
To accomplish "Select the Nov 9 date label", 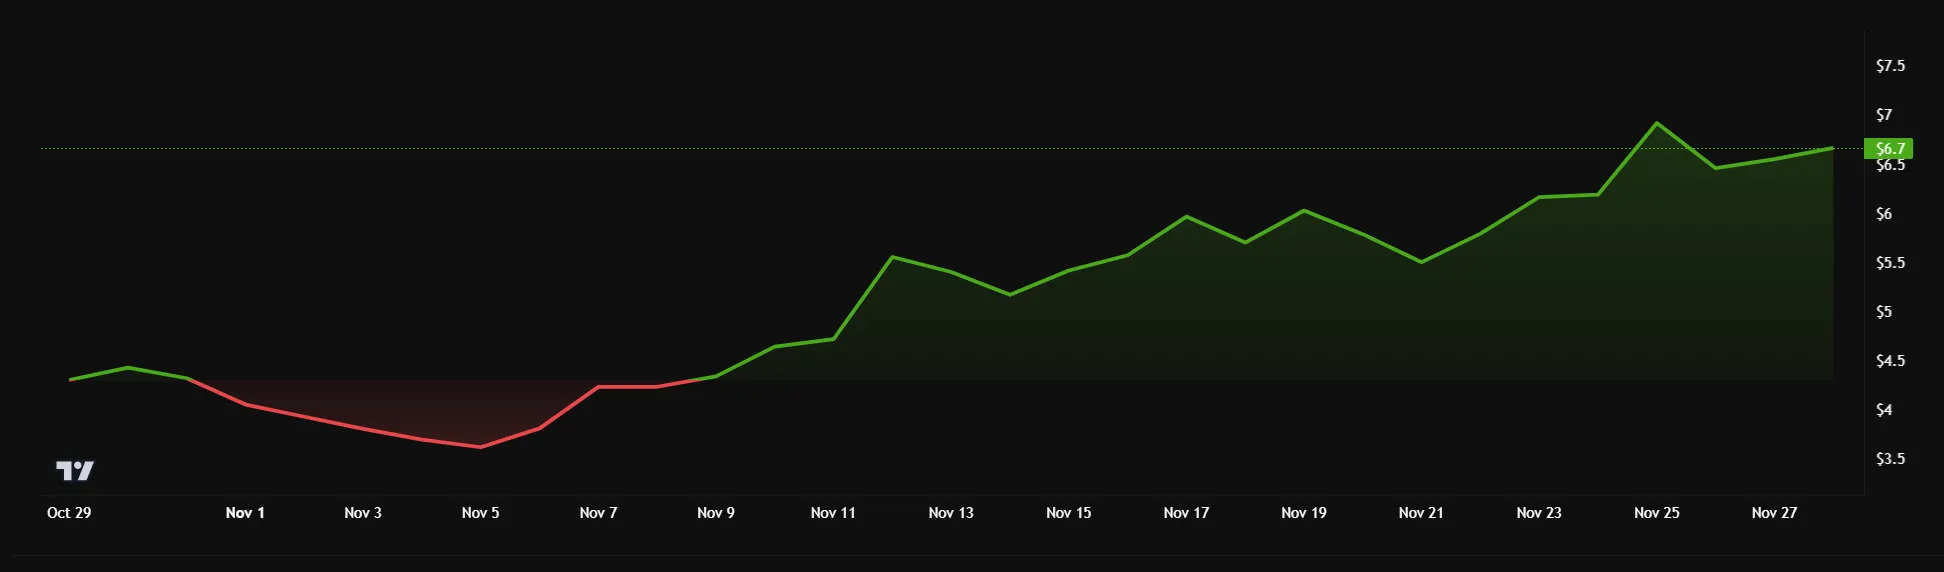I will (716, 513).
